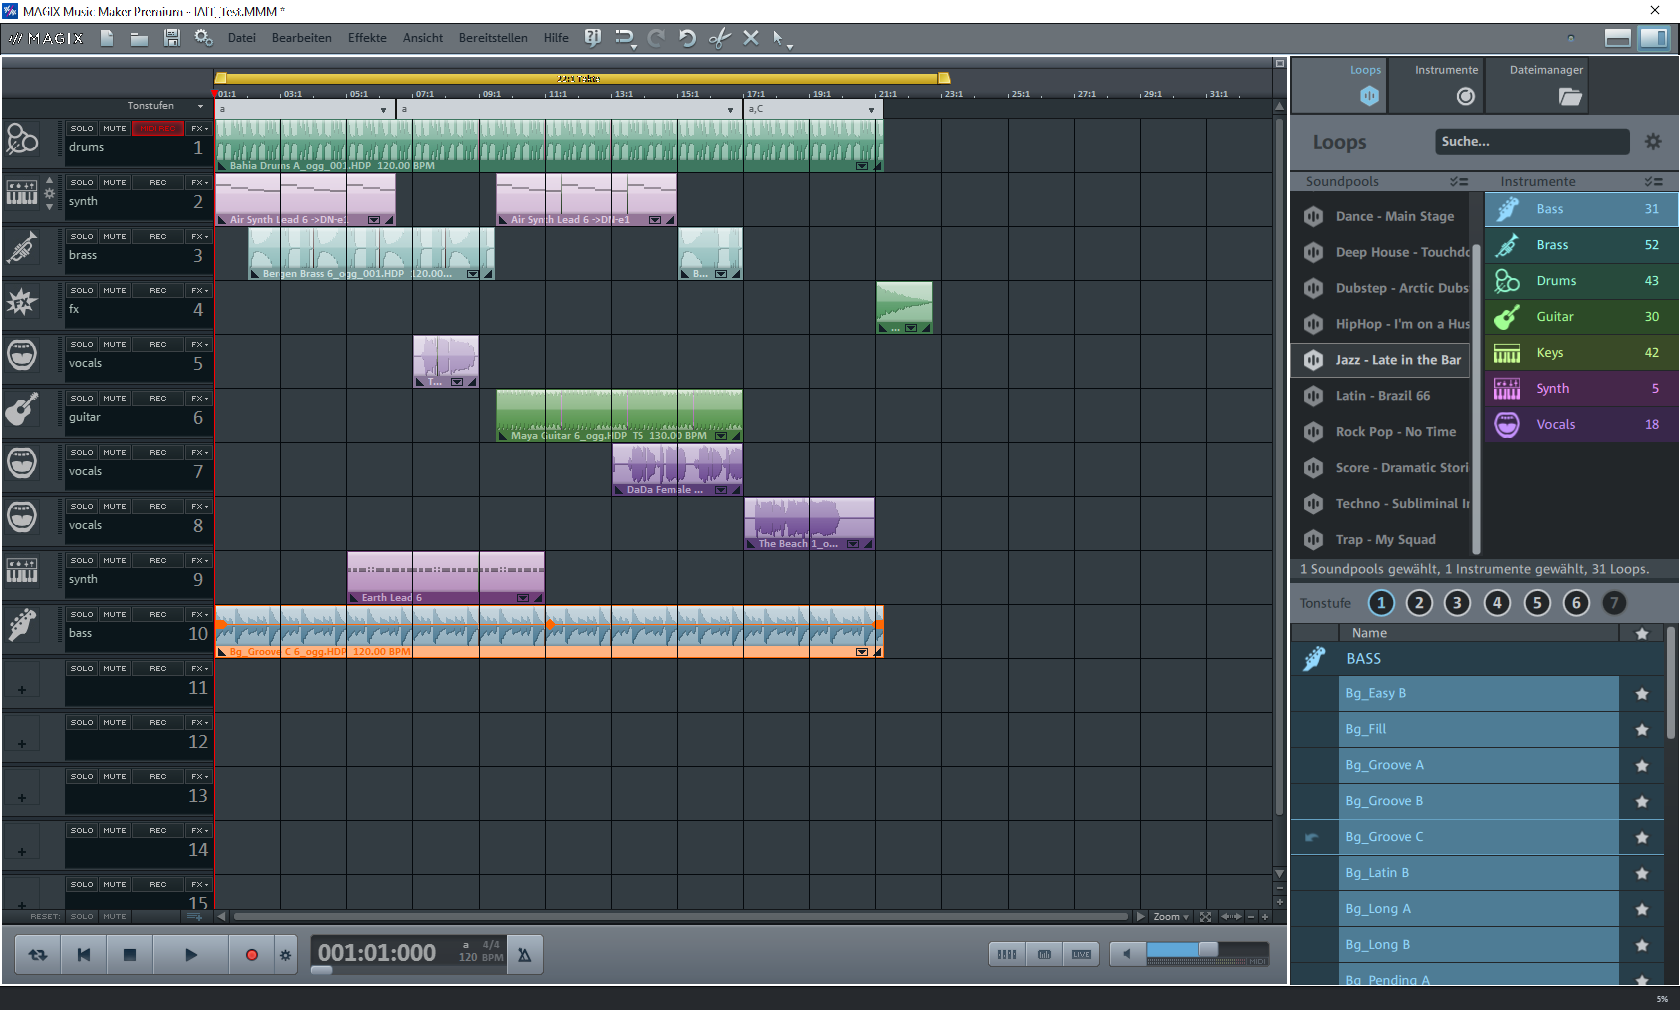Open Loops settings gear icon

1653,142
